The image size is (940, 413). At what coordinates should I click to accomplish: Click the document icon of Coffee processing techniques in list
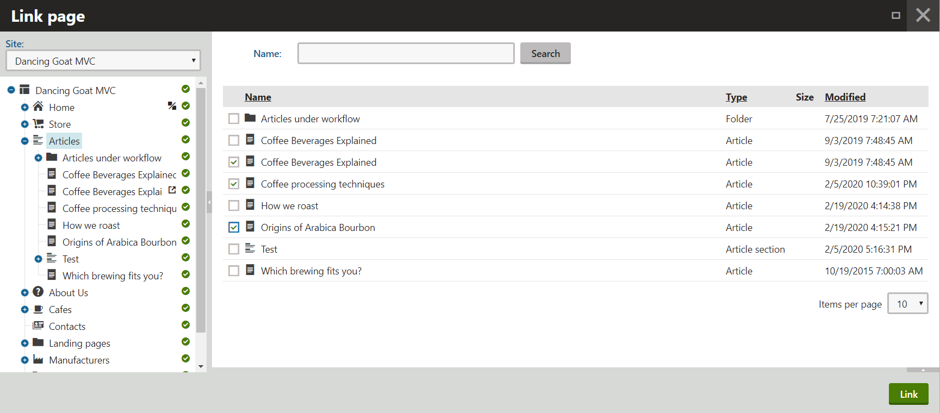[x=250, y=183]
